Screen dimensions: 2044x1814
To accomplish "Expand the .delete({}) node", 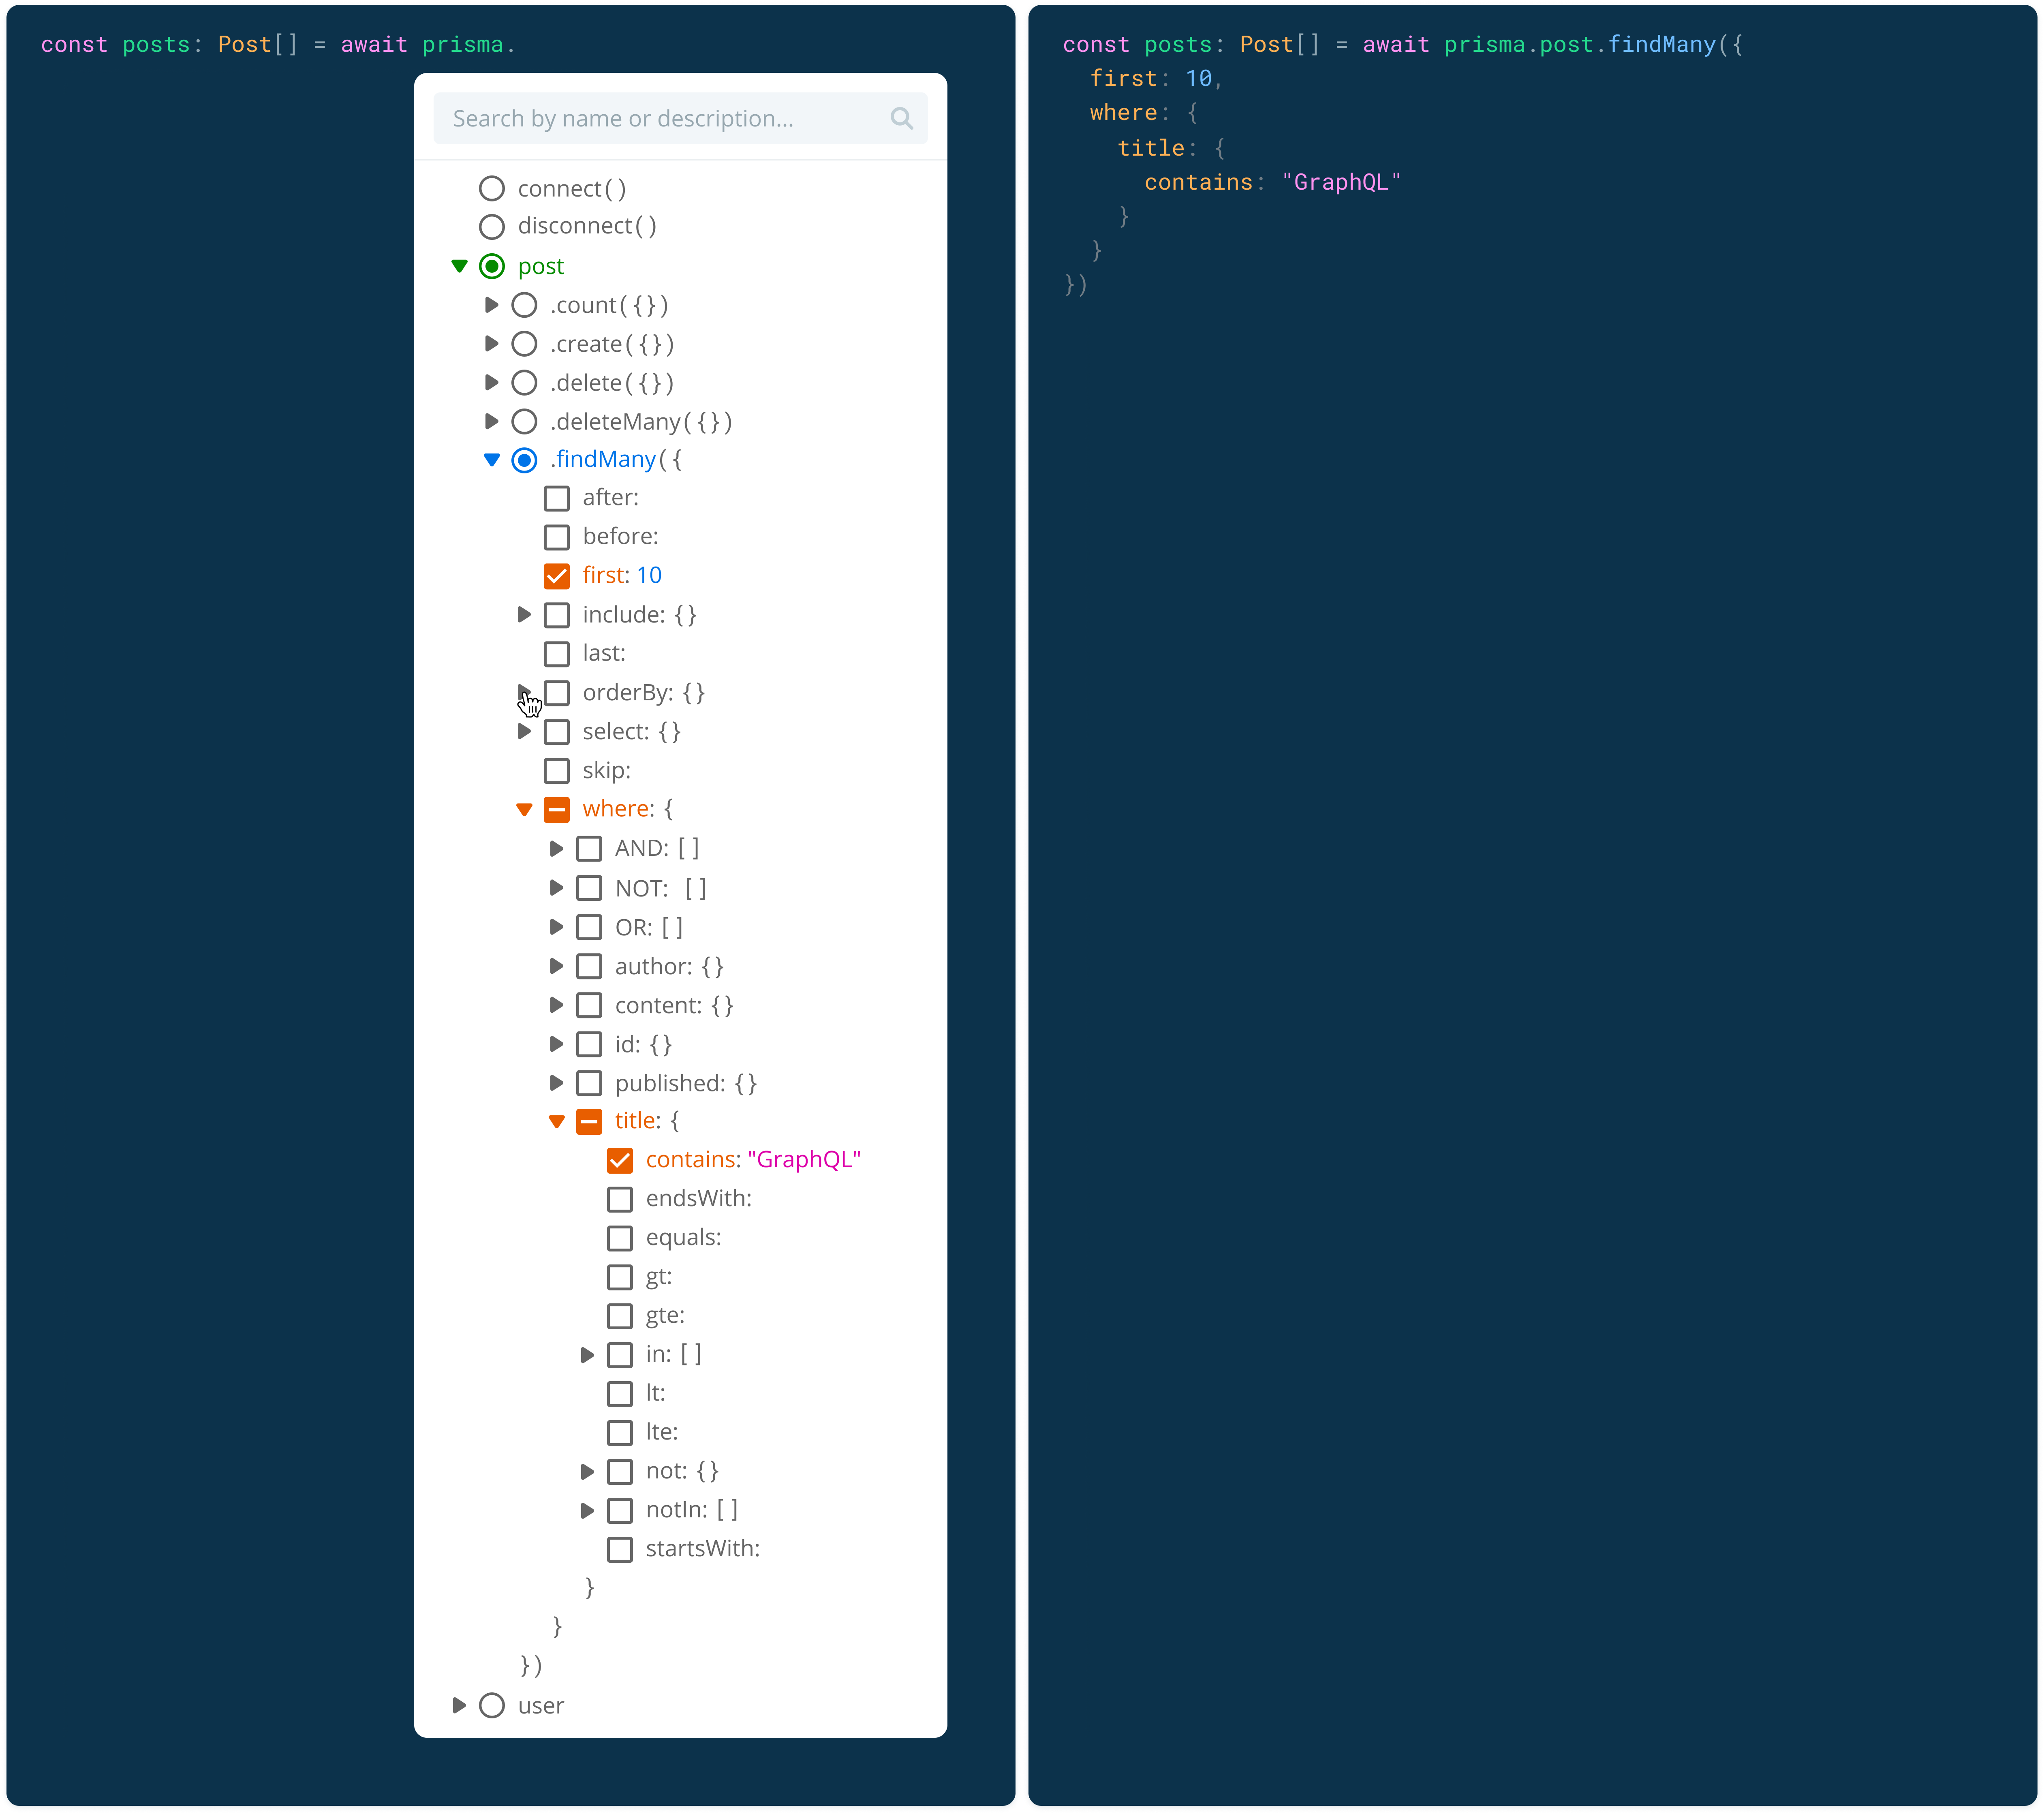I will 491,383.
